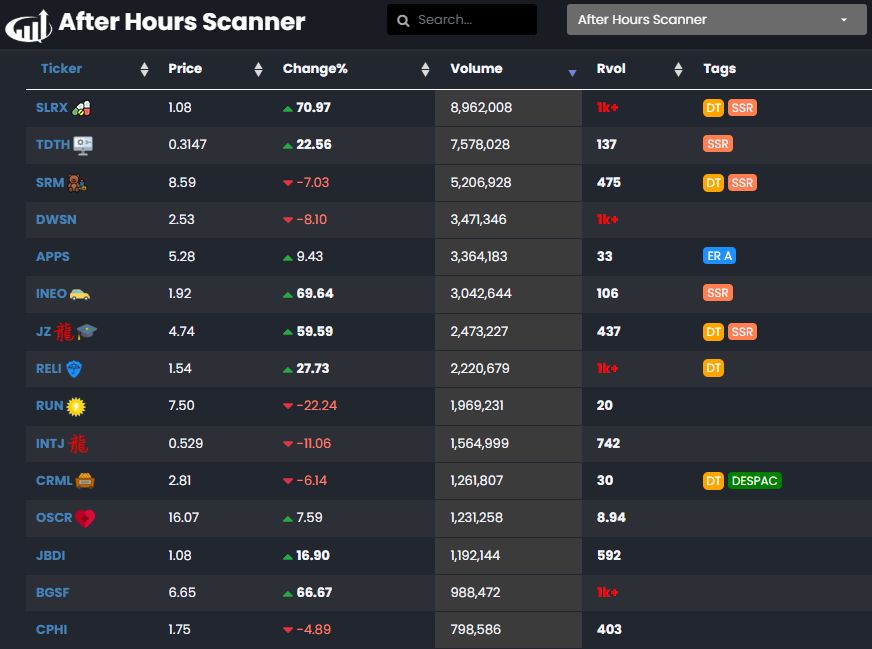Click the red down arrow for RUN change
872x649 pixels.
tap(288, 406)
